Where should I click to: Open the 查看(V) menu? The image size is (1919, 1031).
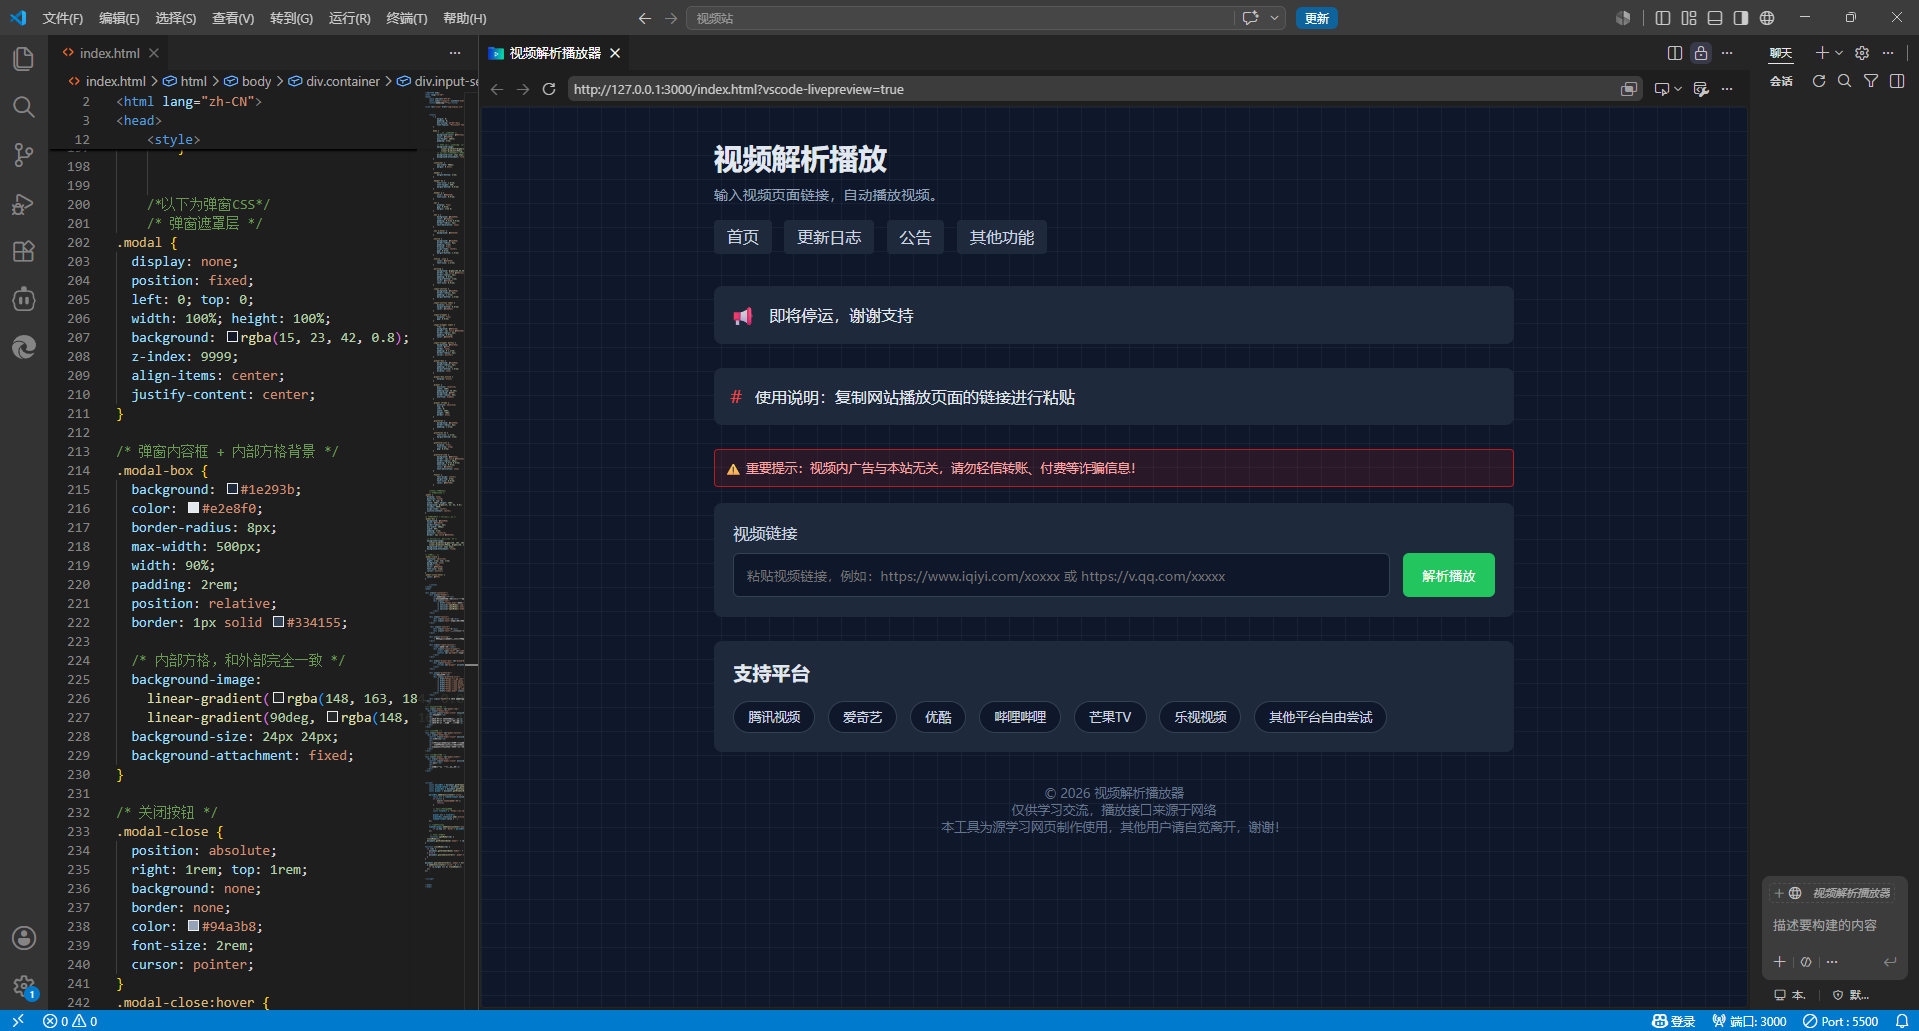click(233, 18)
